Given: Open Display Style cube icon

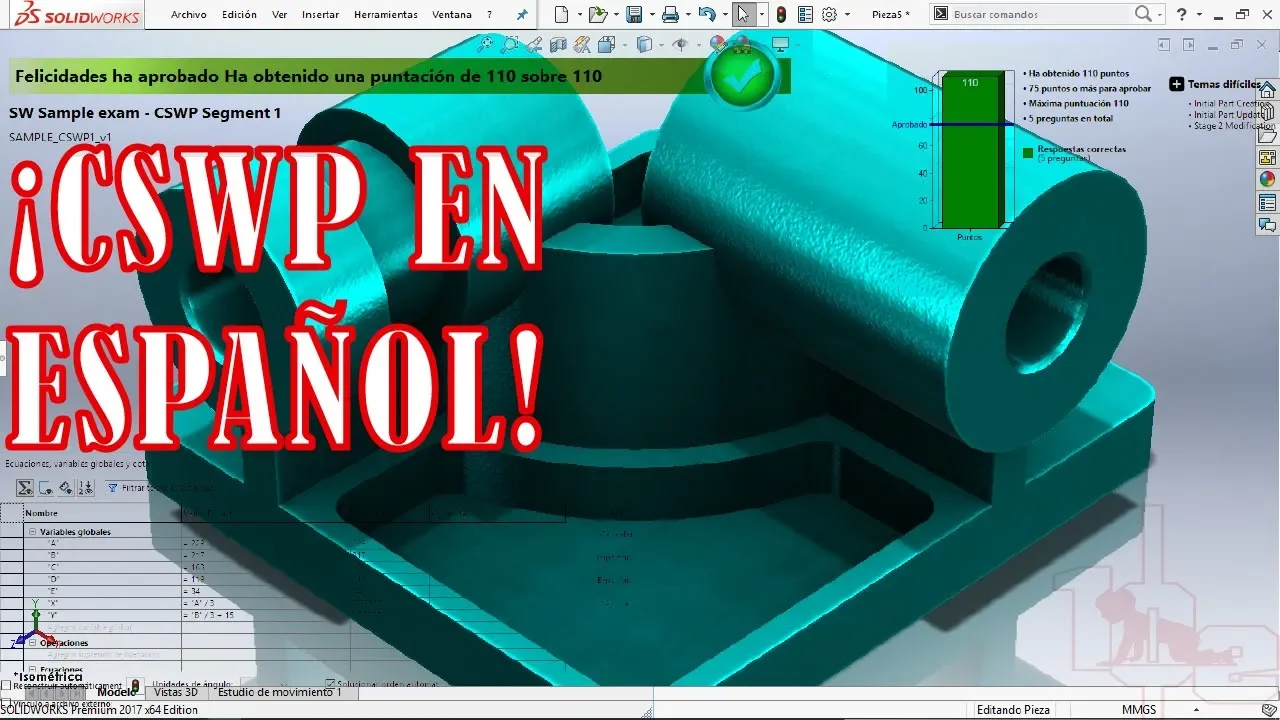Looking at the screenshot, I should click(x=645, y=44).
